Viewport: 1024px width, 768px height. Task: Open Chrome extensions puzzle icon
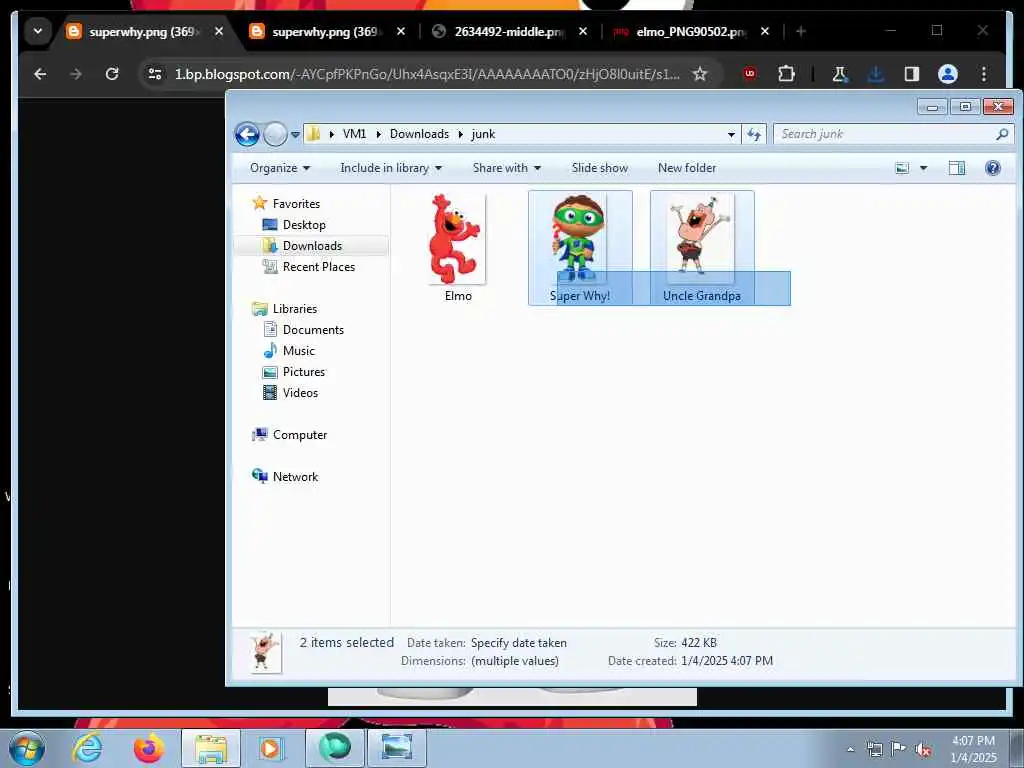pyautogui.click(x=786, y=74)
